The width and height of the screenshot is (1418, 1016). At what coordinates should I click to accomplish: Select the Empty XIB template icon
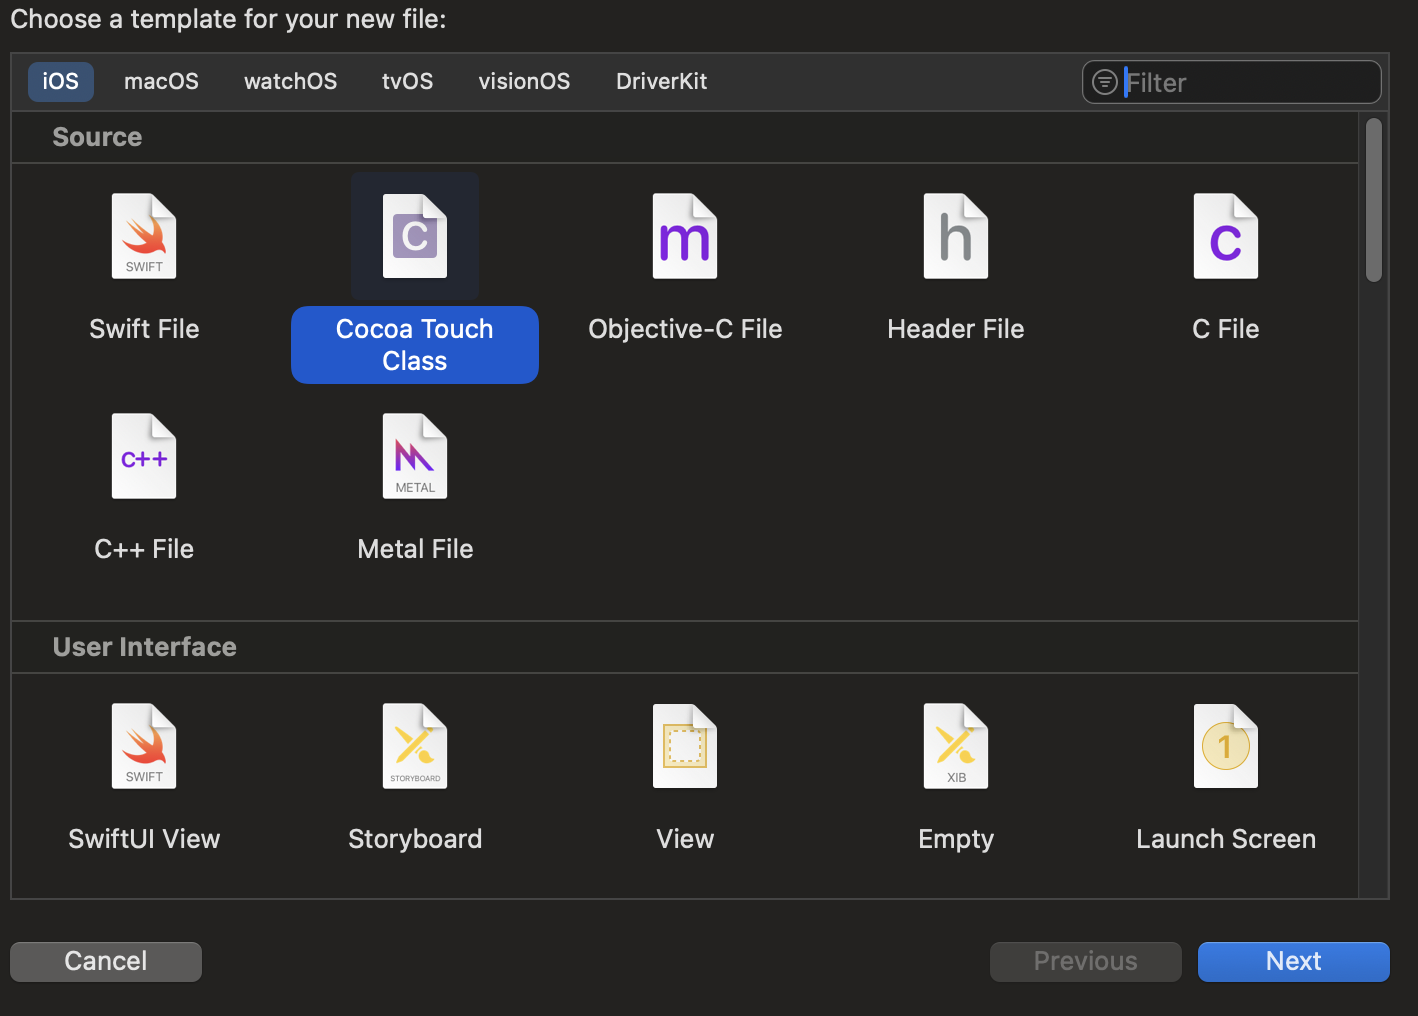956,746
